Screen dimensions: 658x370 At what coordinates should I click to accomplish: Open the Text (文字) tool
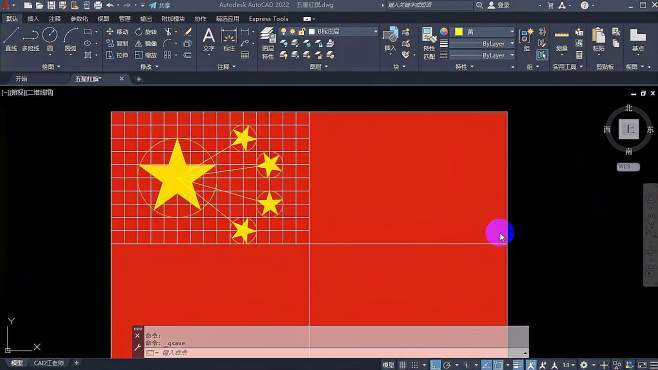[x=209, y=39]
